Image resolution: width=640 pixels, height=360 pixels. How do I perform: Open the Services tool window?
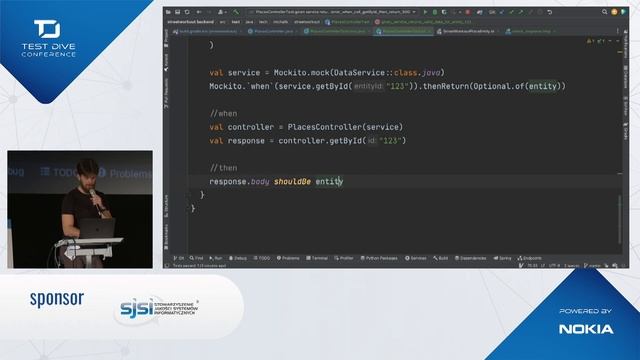[416, 258]
